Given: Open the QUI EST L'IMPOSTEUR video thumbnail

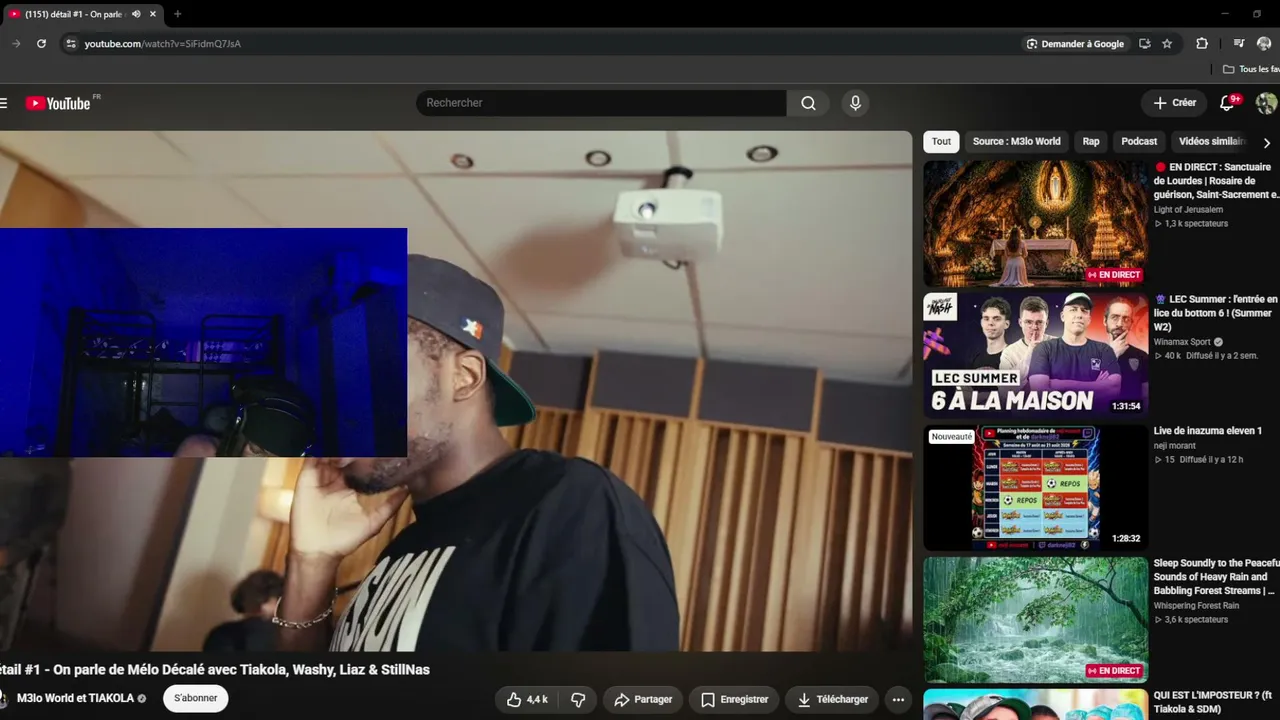Looking at the screenshot, I should [x=1035, y=704].
